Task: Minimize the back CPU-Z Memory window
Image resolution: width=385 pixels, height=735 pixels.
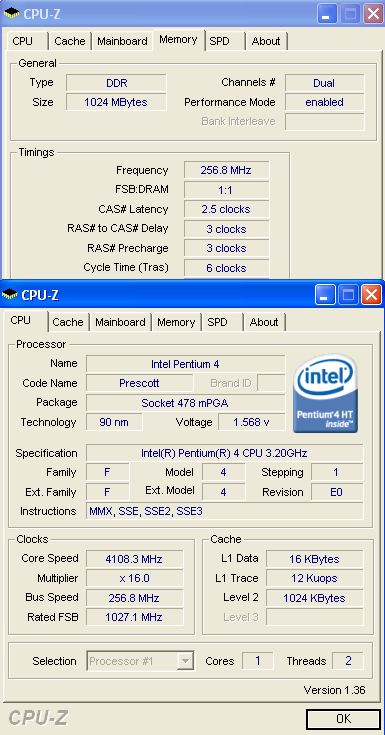Action: (x=327, y=14)
